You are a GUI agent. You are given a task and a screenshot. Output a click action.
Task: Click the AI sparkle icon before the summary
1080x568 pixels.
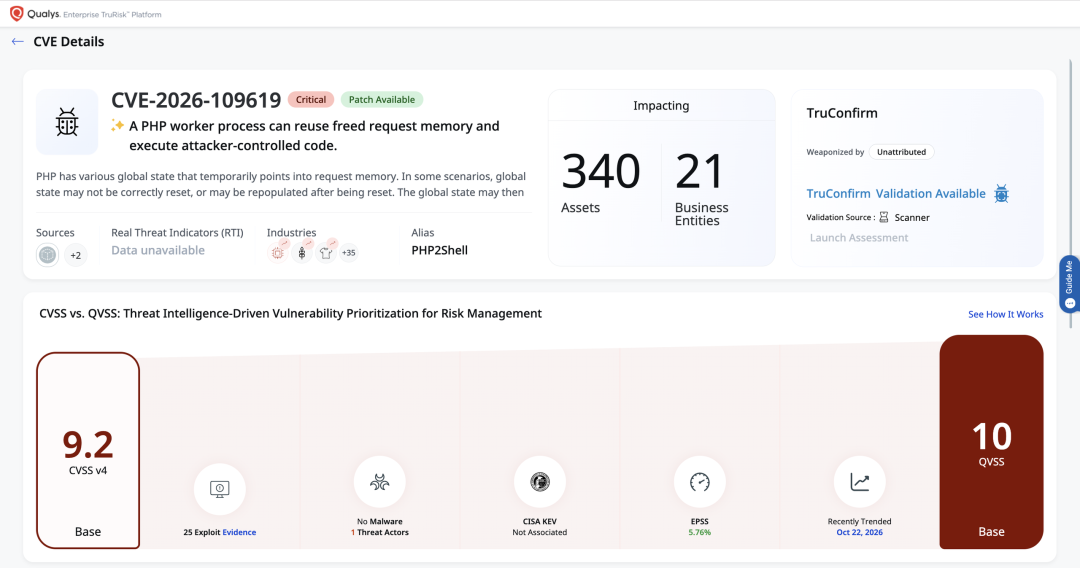(117, 125)
